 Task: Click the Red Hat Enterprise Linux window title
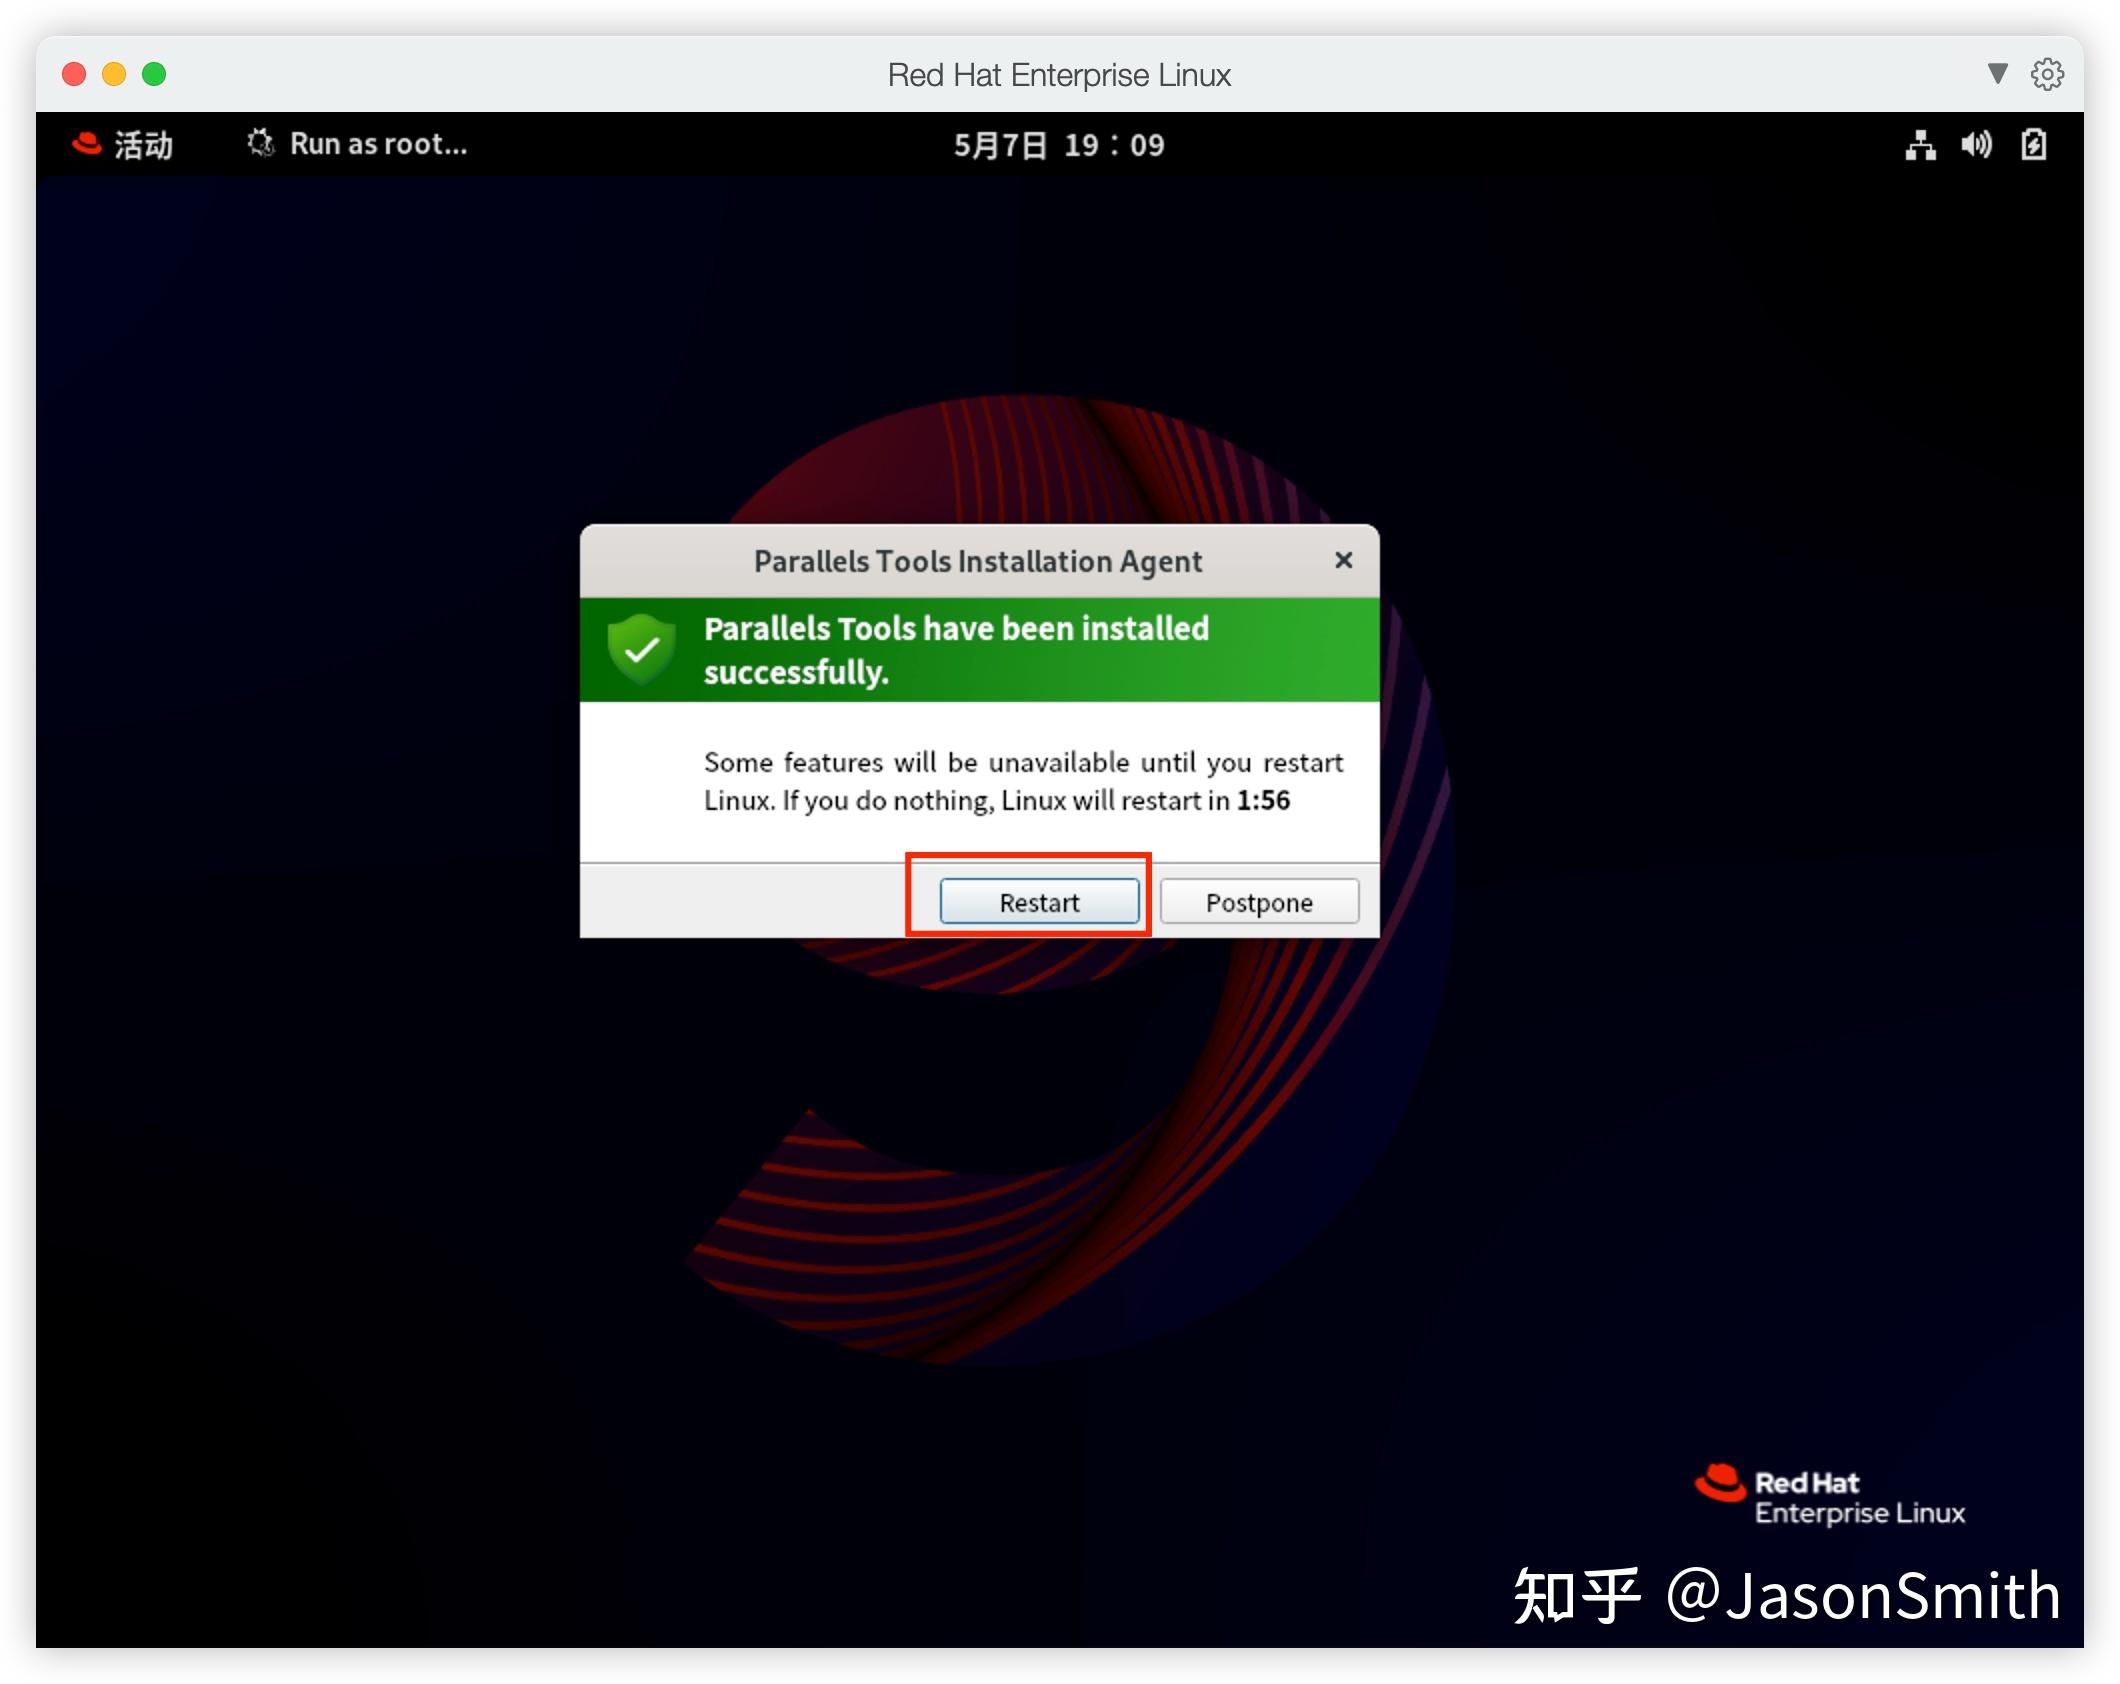tap(1059, 73)
